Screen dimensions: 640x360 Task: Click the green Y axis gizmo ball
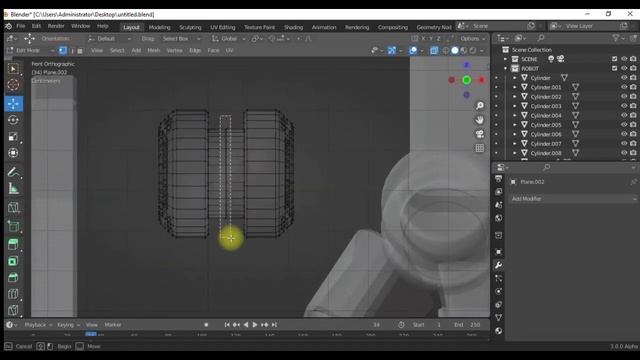click(x=467, y=80)
